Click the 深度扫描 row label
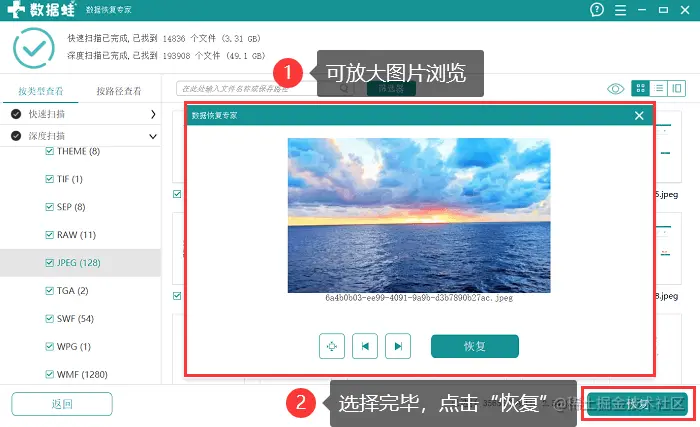Screen dimensions: 700x427 coord(47,136)
